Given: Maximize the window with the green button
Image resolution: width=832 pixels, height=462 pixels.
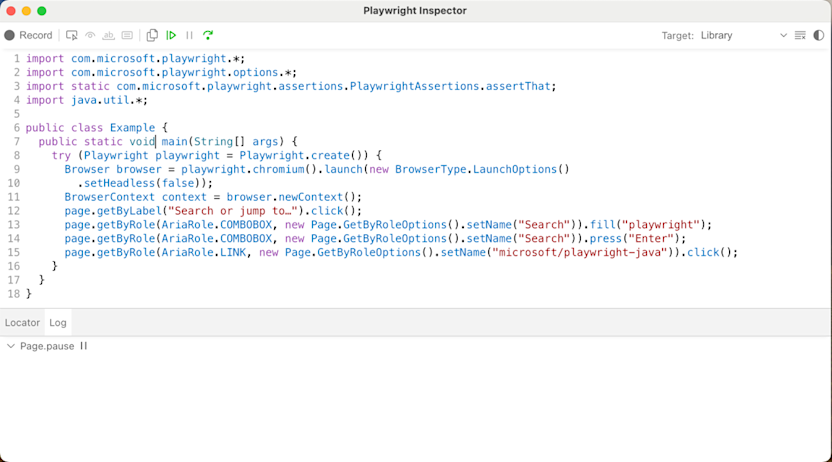Looking at the screenshot, I should 41,11.
